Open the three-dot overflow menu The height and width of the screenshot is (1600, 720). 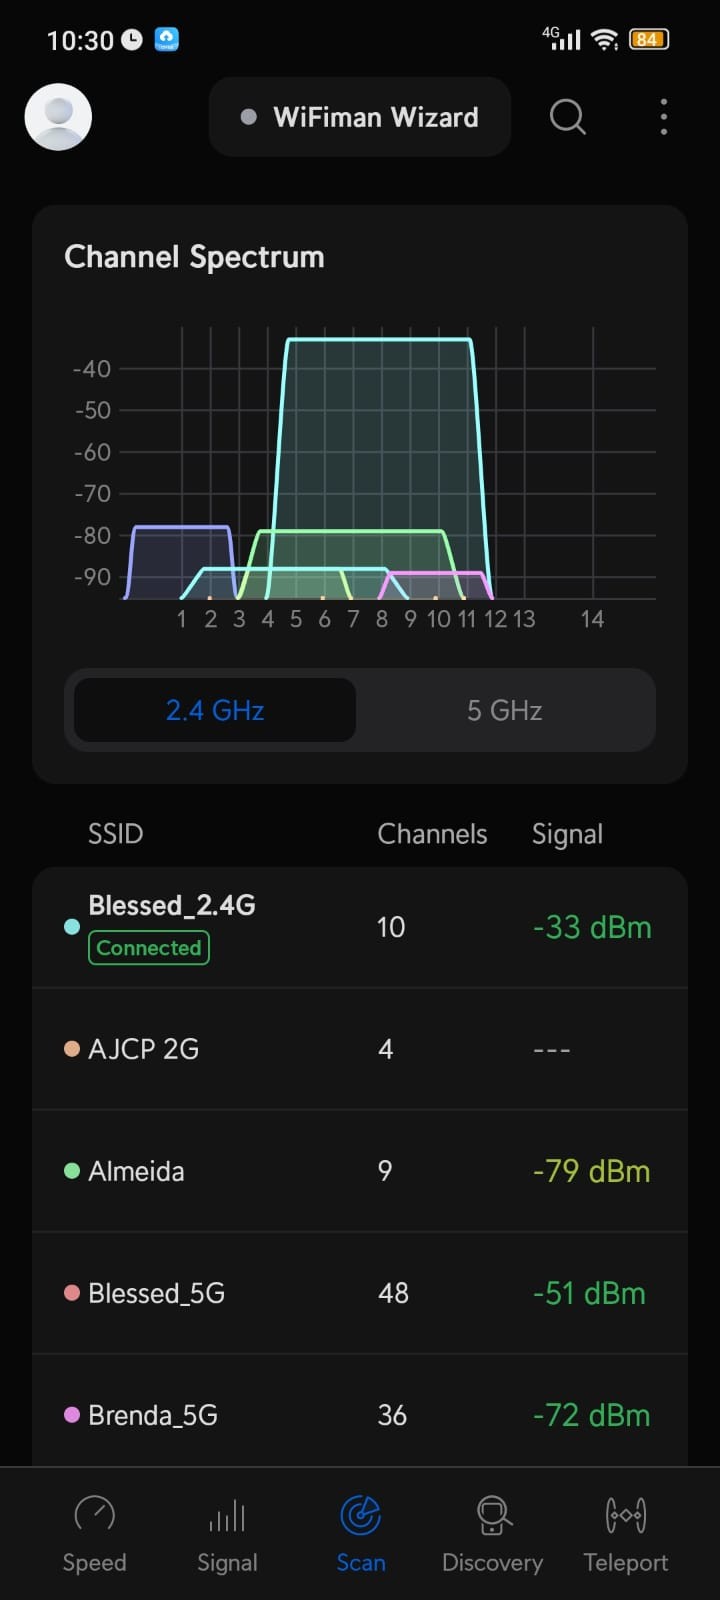point(663,117)
